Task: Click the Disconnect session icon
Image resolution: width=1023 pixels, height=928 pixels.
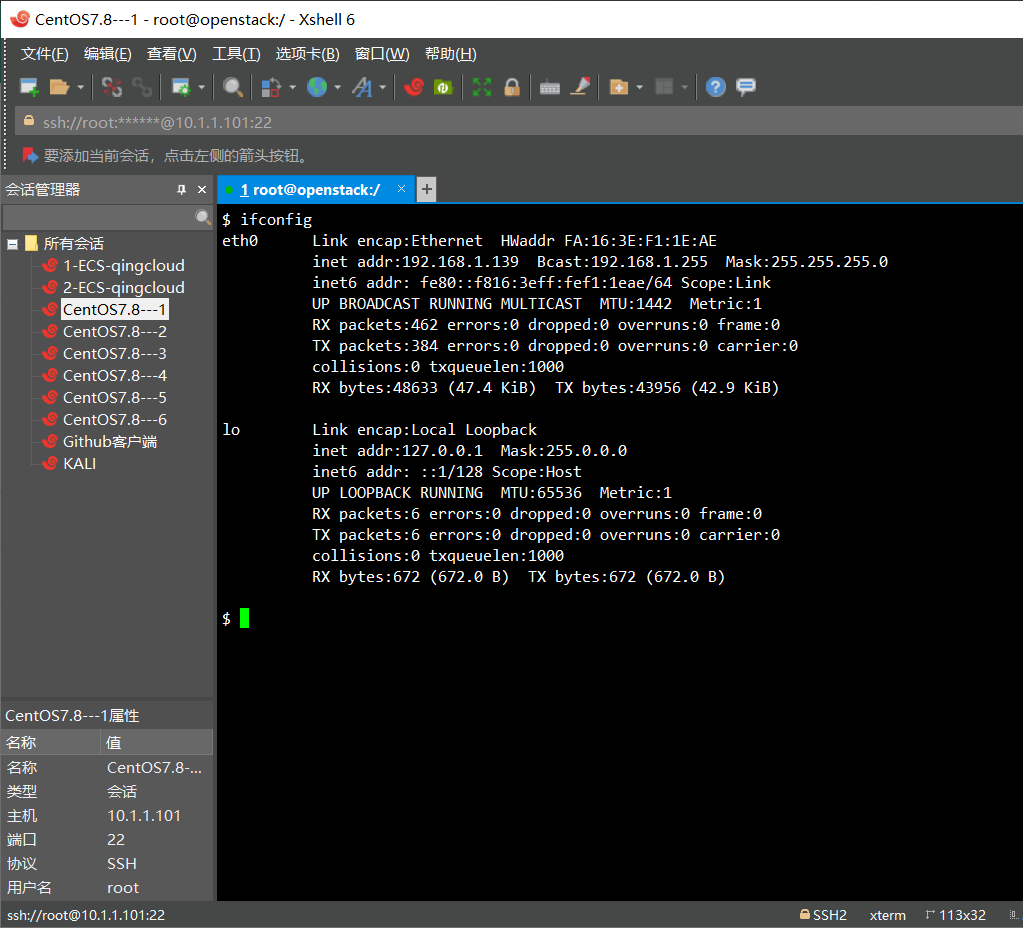Action: tap(111, 88)
